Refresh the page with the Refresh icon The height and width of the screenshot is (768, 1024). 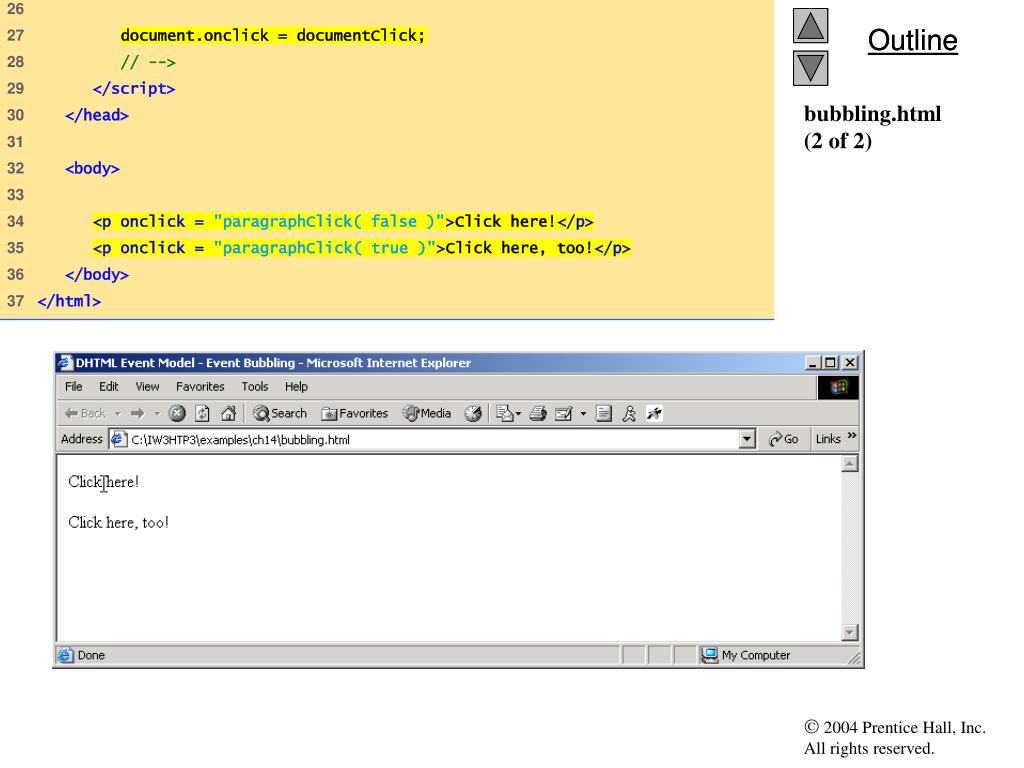202,413
